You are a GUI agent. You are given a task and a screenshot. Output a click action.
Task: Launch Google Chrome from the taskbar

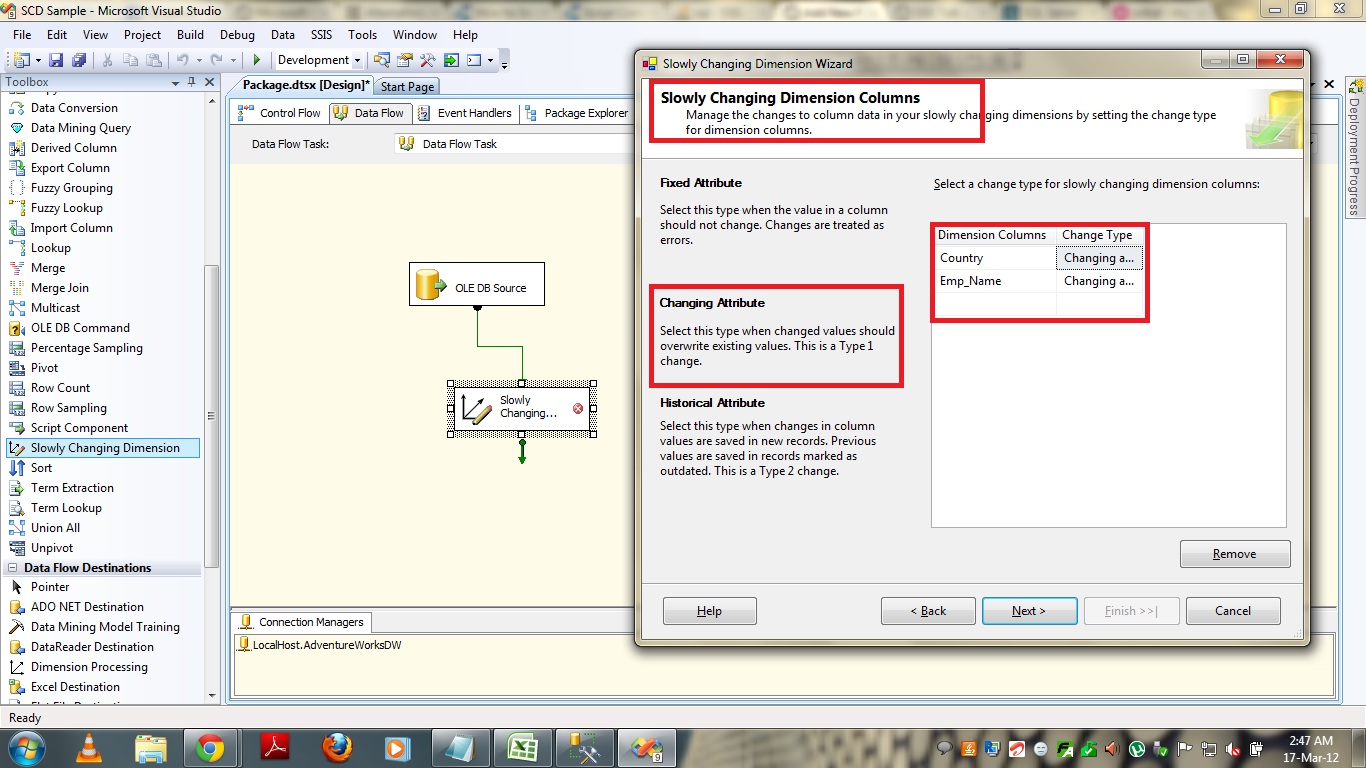[210, 747]
